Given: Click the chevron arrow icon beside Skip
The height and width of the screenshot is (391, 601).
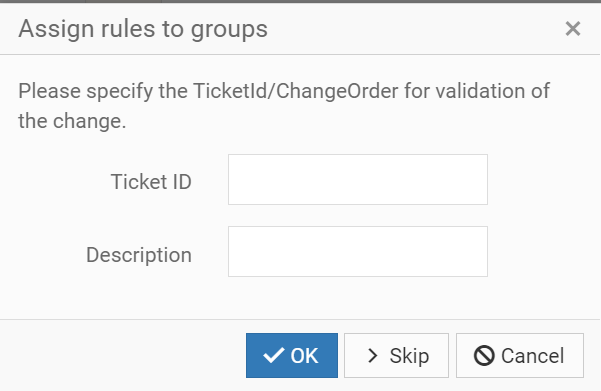Looking at the screenshot, I should pos(373,356).
